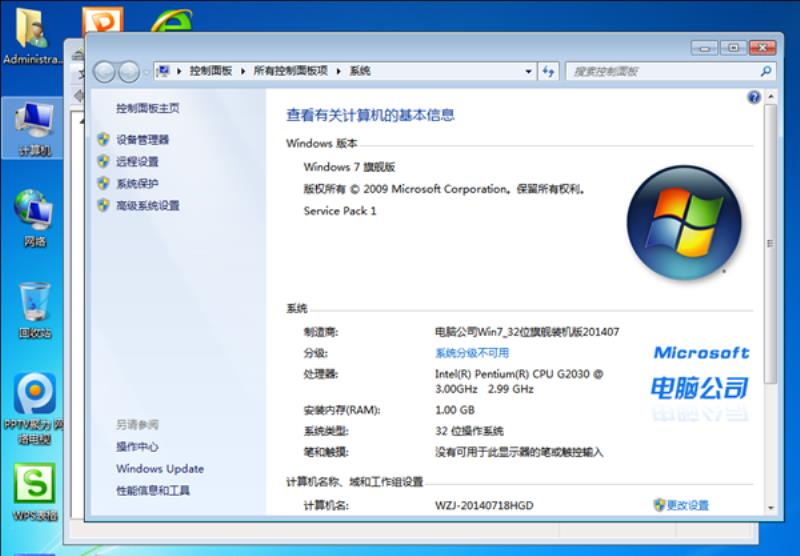This screenshot has height=556, width=800.
Task: Launch the WPS spreadsheet desktop icon
Action: pyautogui.click(x=34, y=492)
